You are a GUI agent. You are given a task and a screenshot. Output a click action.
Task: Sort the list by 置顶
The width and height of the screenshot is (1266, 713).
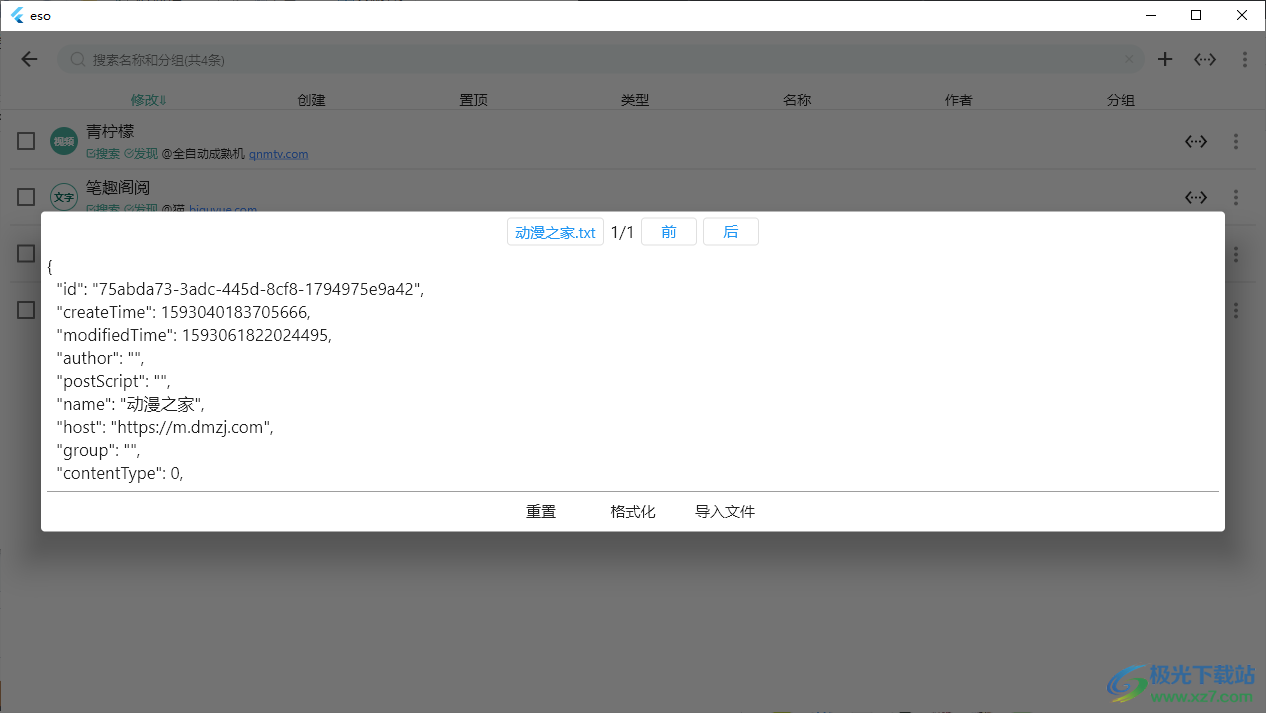pos(473,100)
